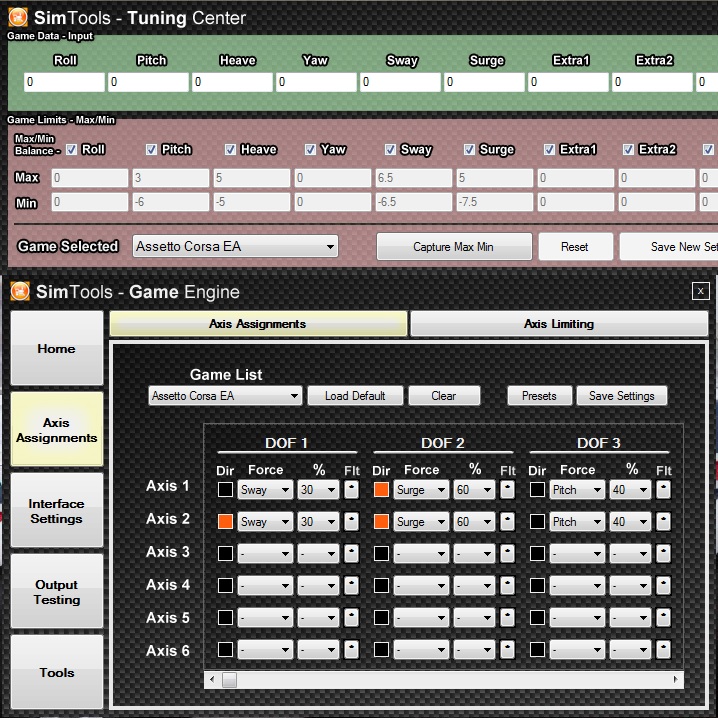Open Axis 4 DOF 2 filter button
Image resolution: width=718 pixels, height=718 pixels.
coord(507,586)
